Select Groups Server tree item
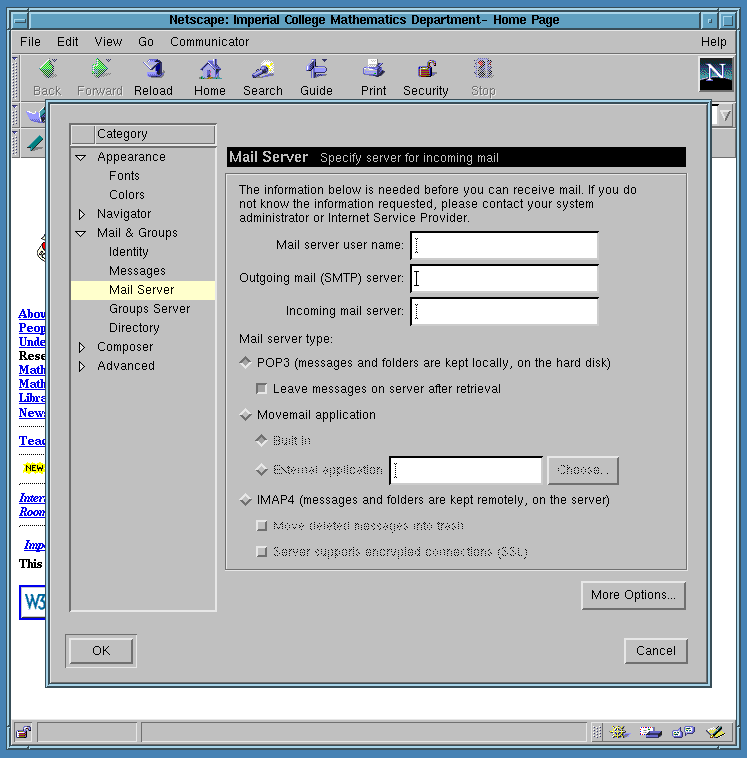Screen dimensions: 747x758 [x=149, y=308]
